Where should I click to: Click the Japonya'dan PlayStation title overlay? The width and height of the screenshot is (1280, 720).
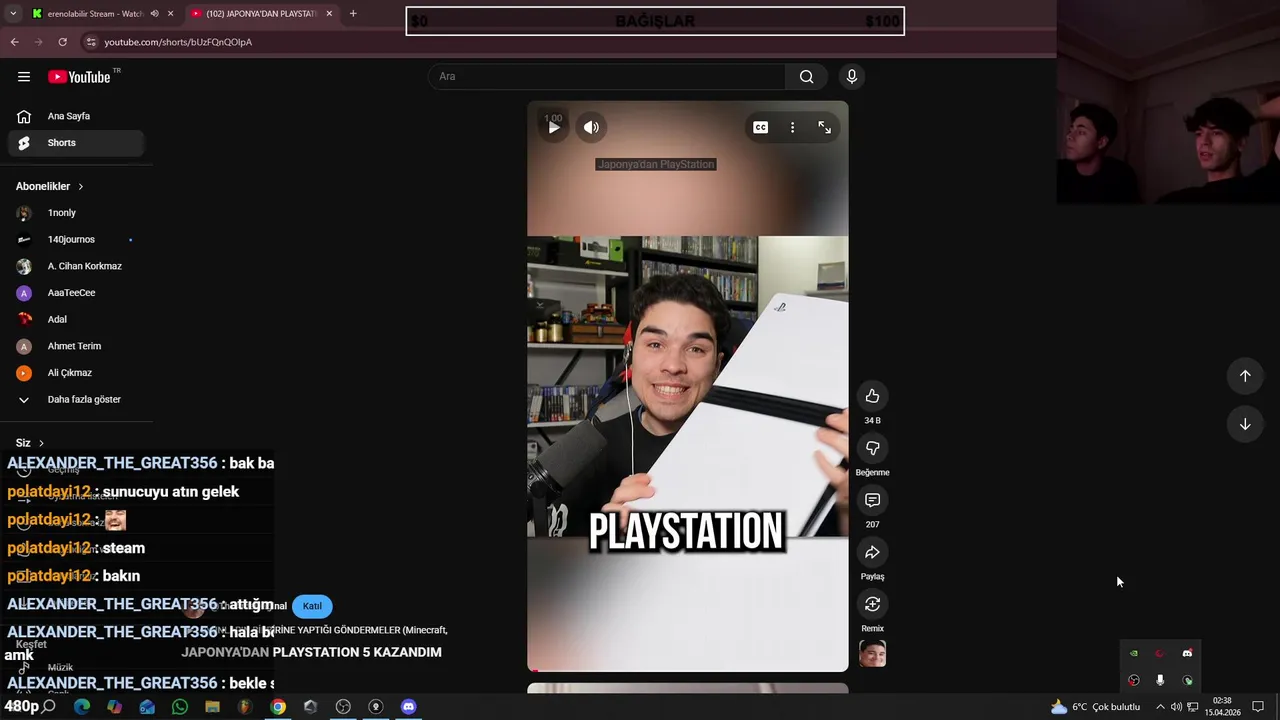click(x=656, y=164)
